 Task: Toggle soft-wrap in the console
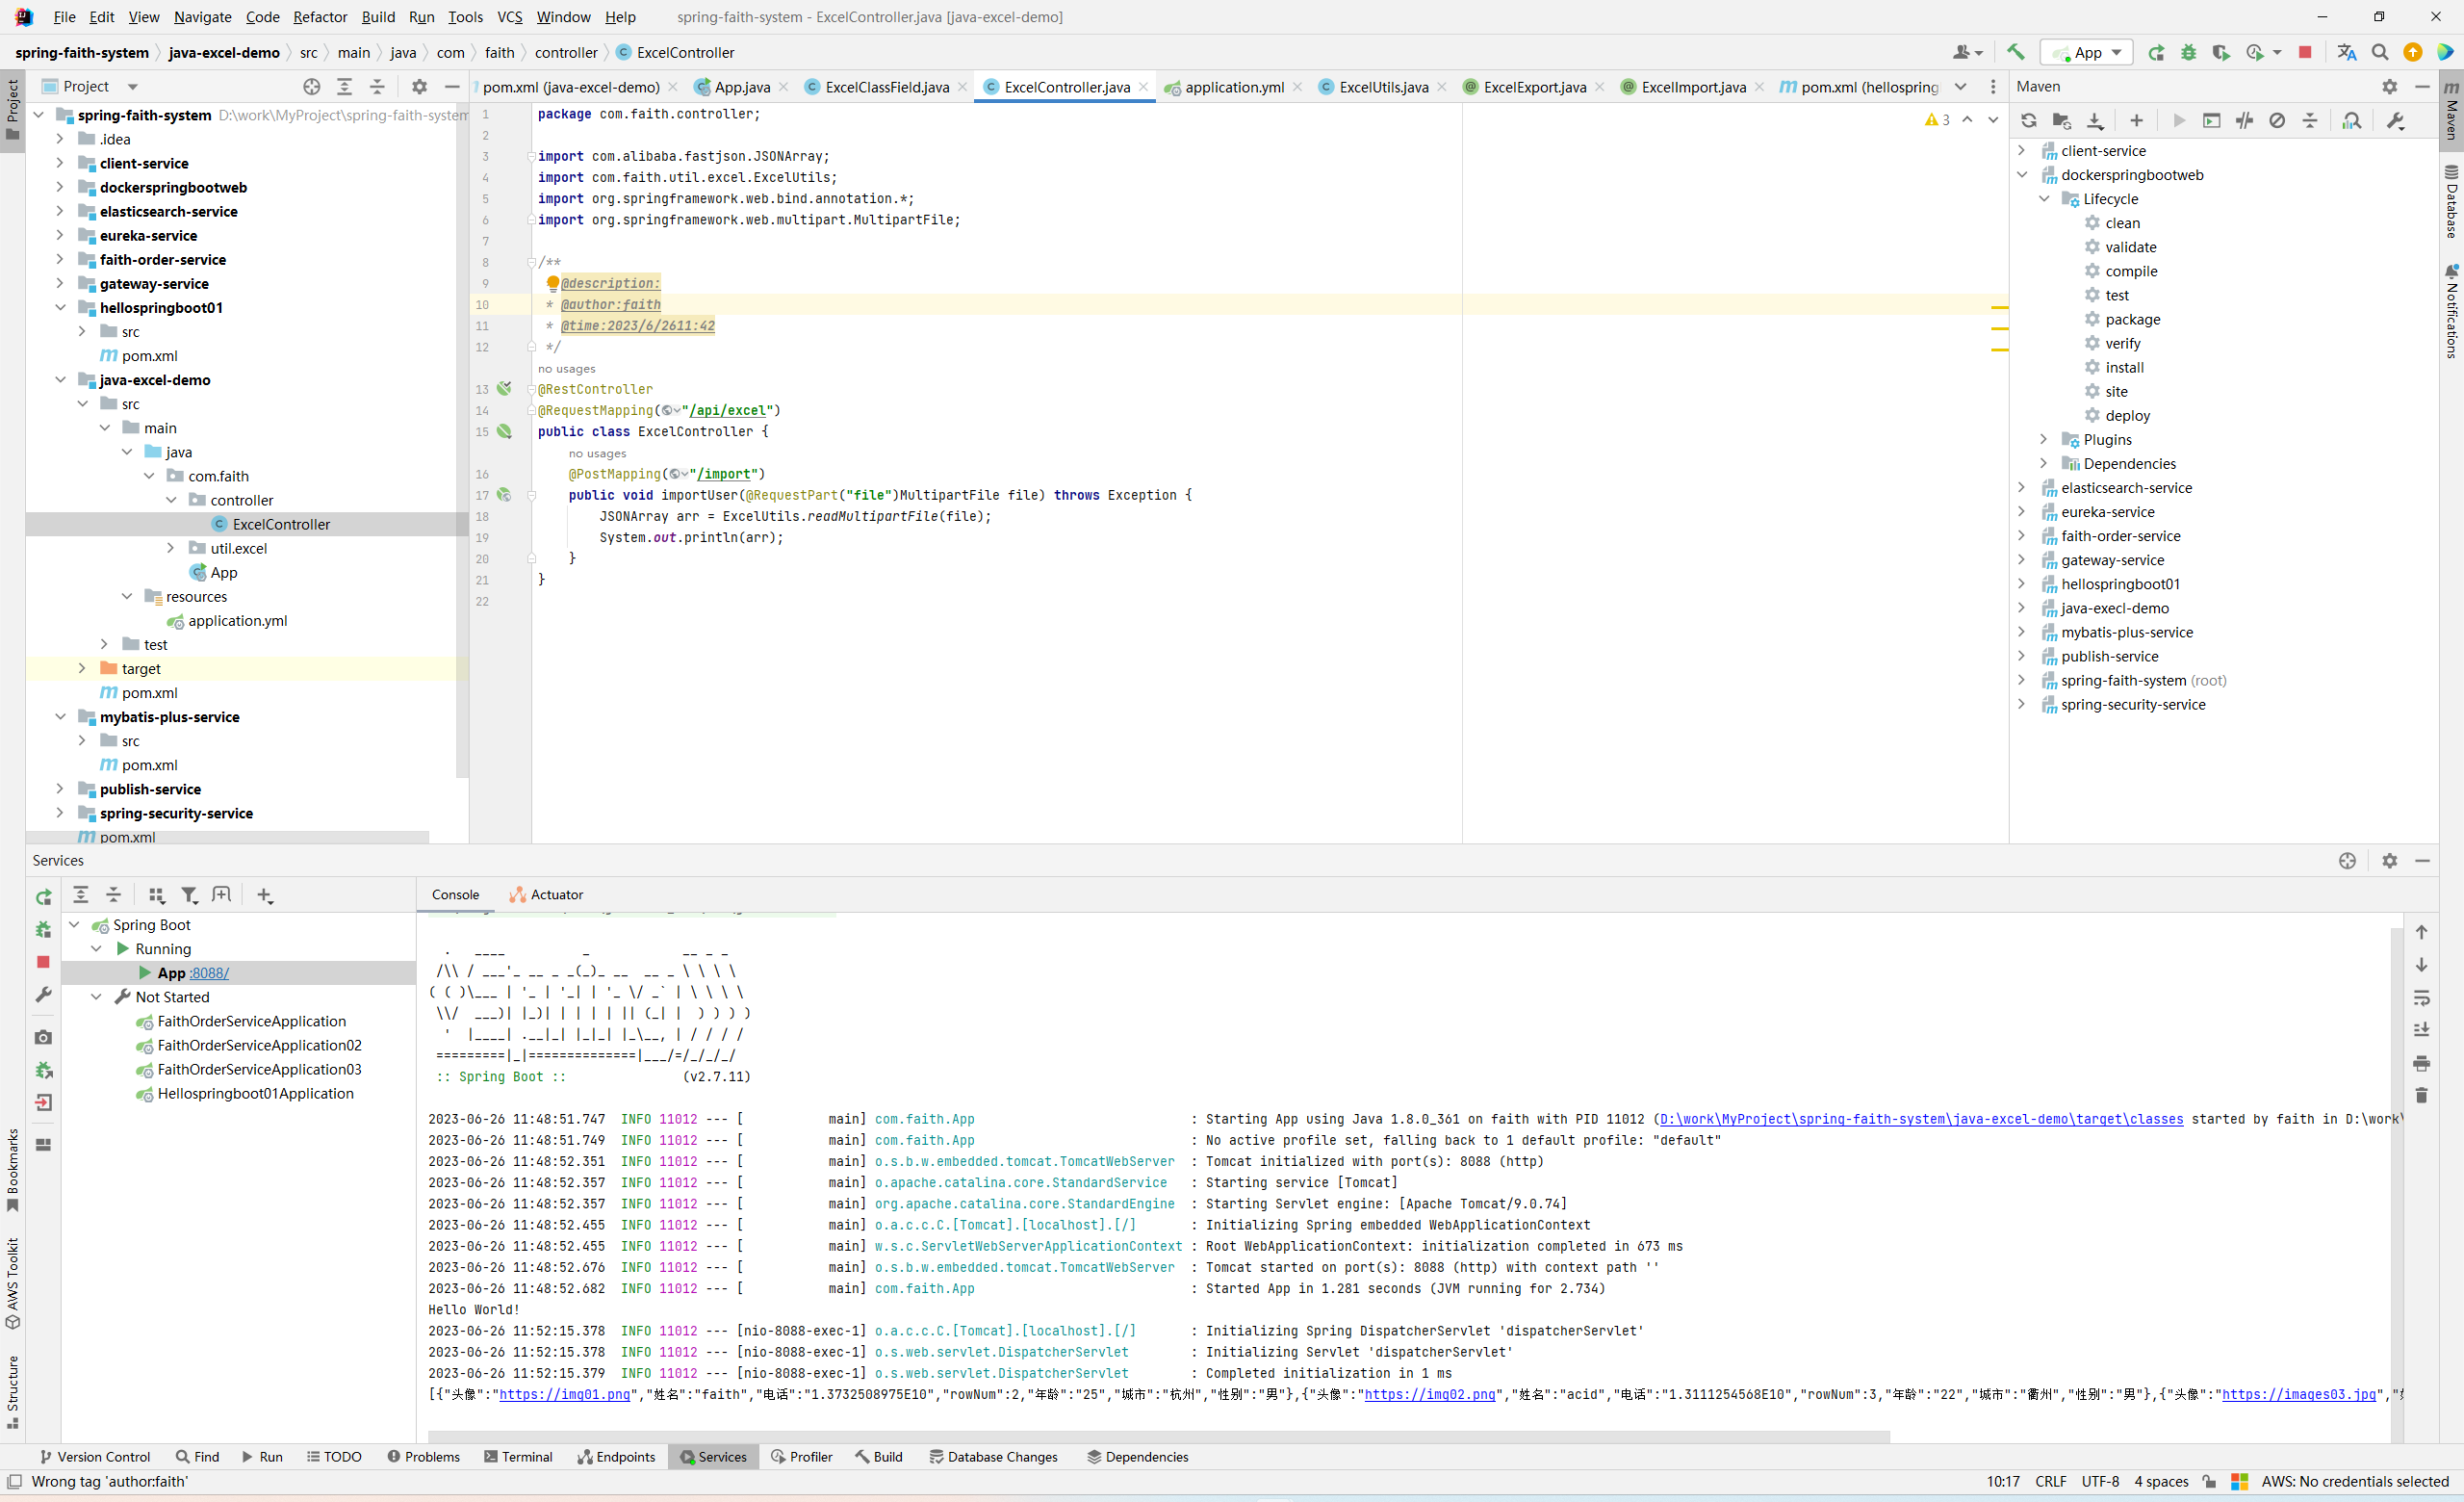[x=2421, y=998]
